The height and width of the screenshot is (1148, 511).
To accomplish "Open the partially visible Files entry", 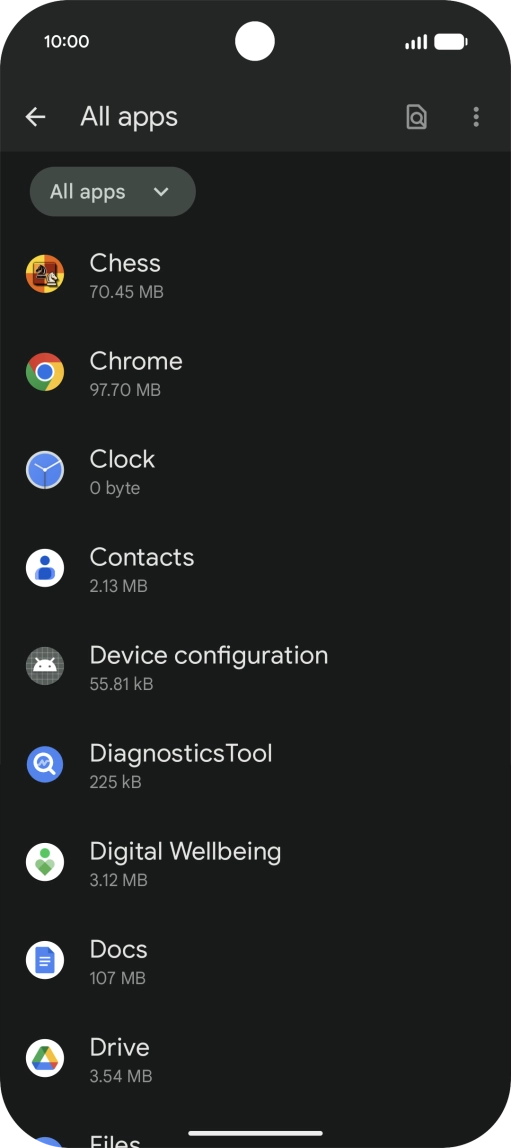I will pos(256,1137).
